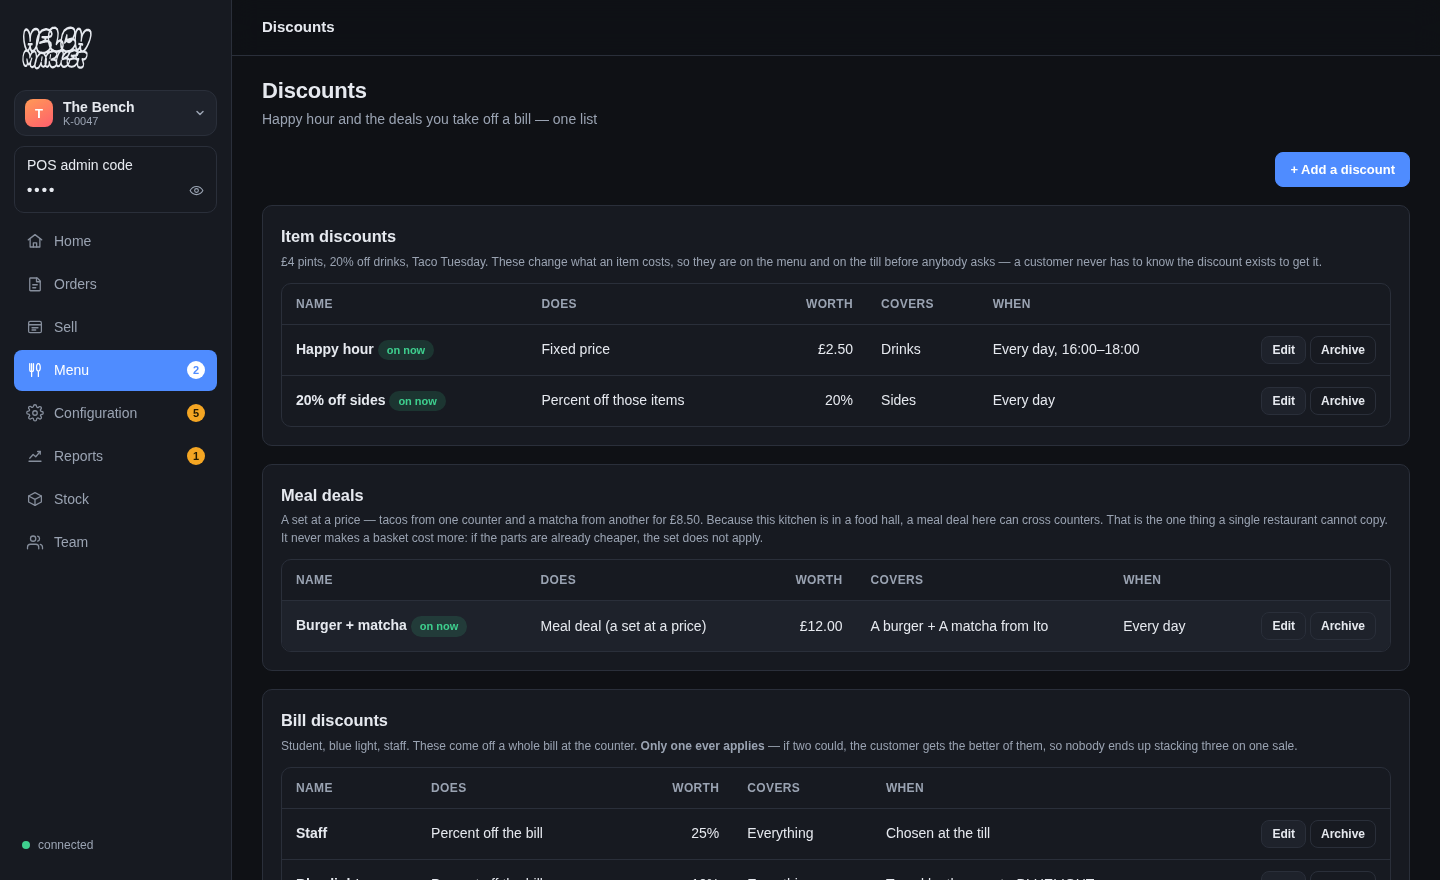Click the POS admin code dots field
The height and width of the screenshot is (880, 1440).
click(41, 190)
